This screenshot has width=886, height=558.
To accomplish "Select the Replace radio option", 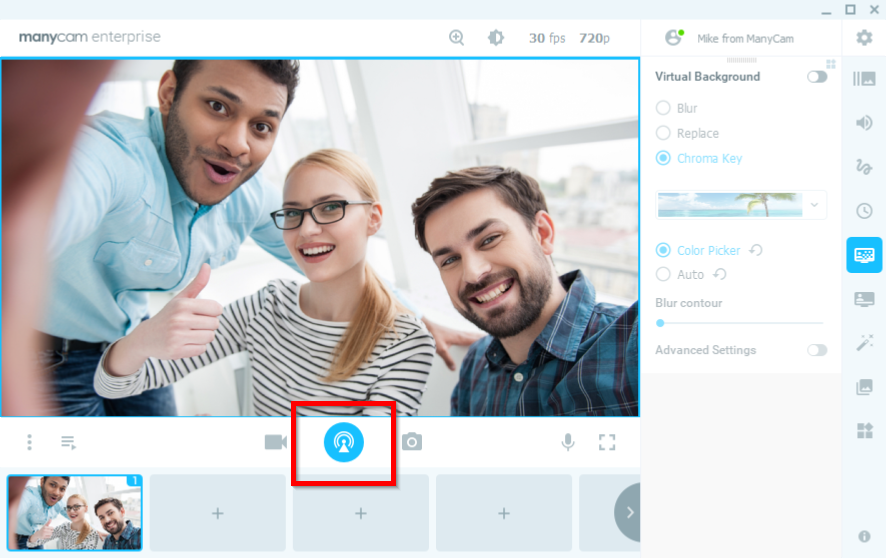I will pyautogui.click(x=663, y=133).
